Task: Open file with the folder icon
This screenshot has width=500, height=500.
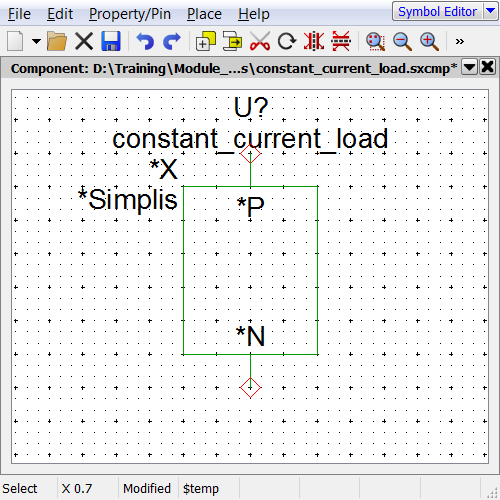Action: pos(57,41)
